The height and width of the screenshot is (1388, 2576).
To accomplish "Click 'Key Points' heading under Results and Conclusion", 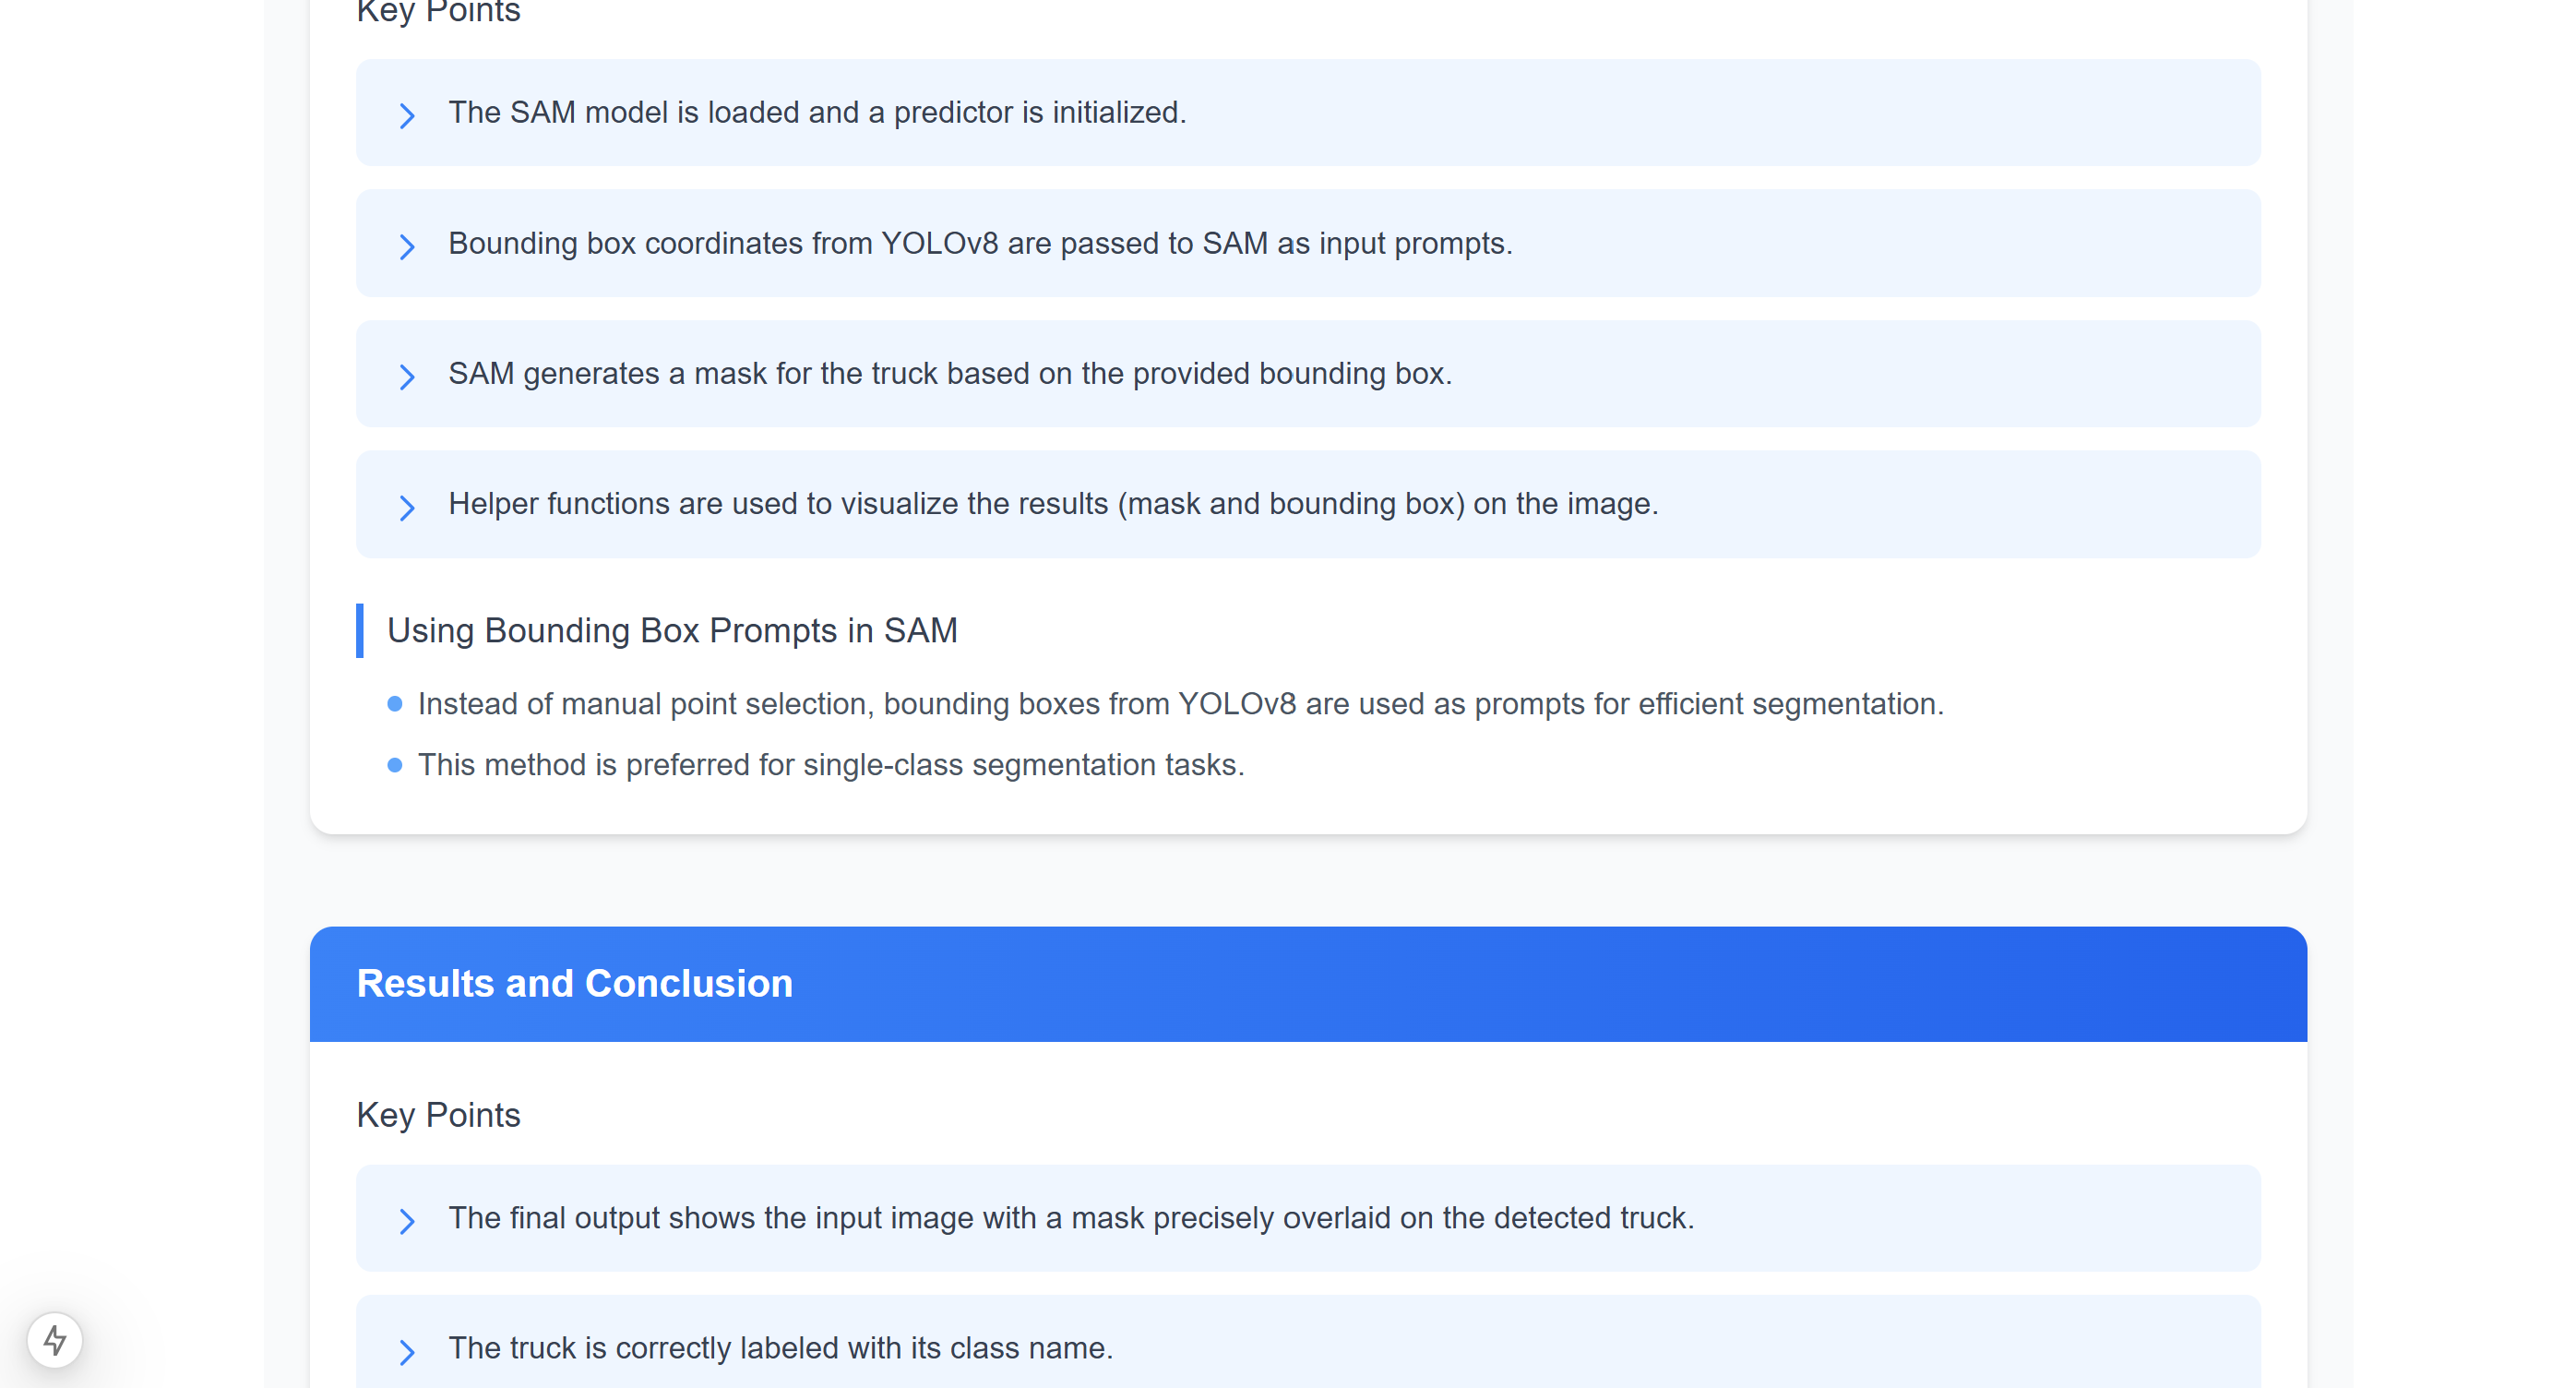I will [438, 1114].
